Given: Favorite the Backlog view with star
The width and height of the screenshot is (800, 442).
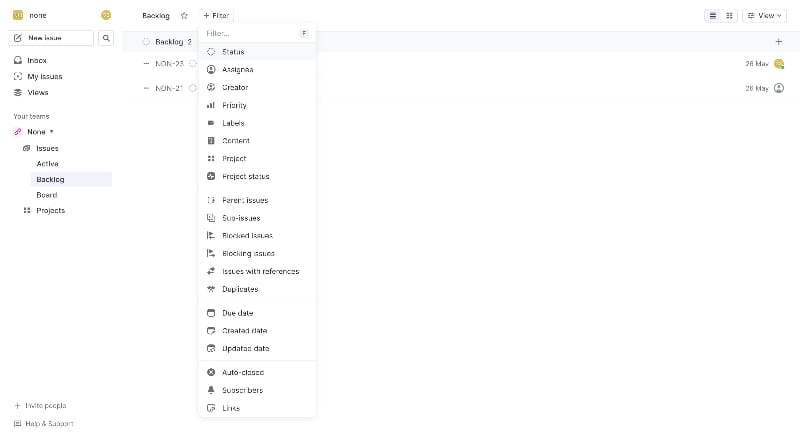Looking at the screenshot, I should [x=184, y=16].
